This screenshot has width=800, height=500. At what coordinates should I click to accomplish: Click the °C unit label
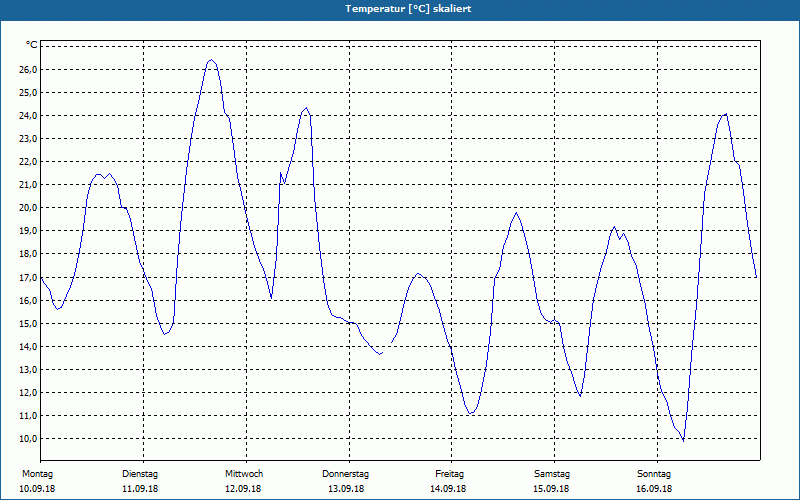point(32,45)
